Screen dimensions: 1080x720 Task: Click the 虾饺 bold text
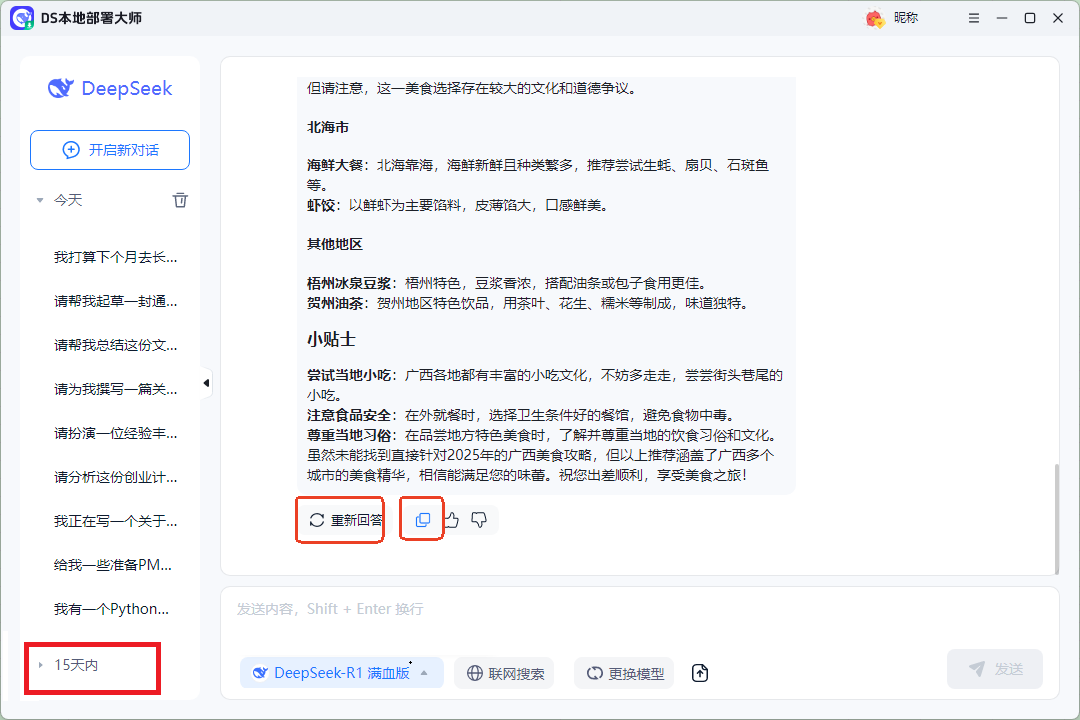coord(321,205)
